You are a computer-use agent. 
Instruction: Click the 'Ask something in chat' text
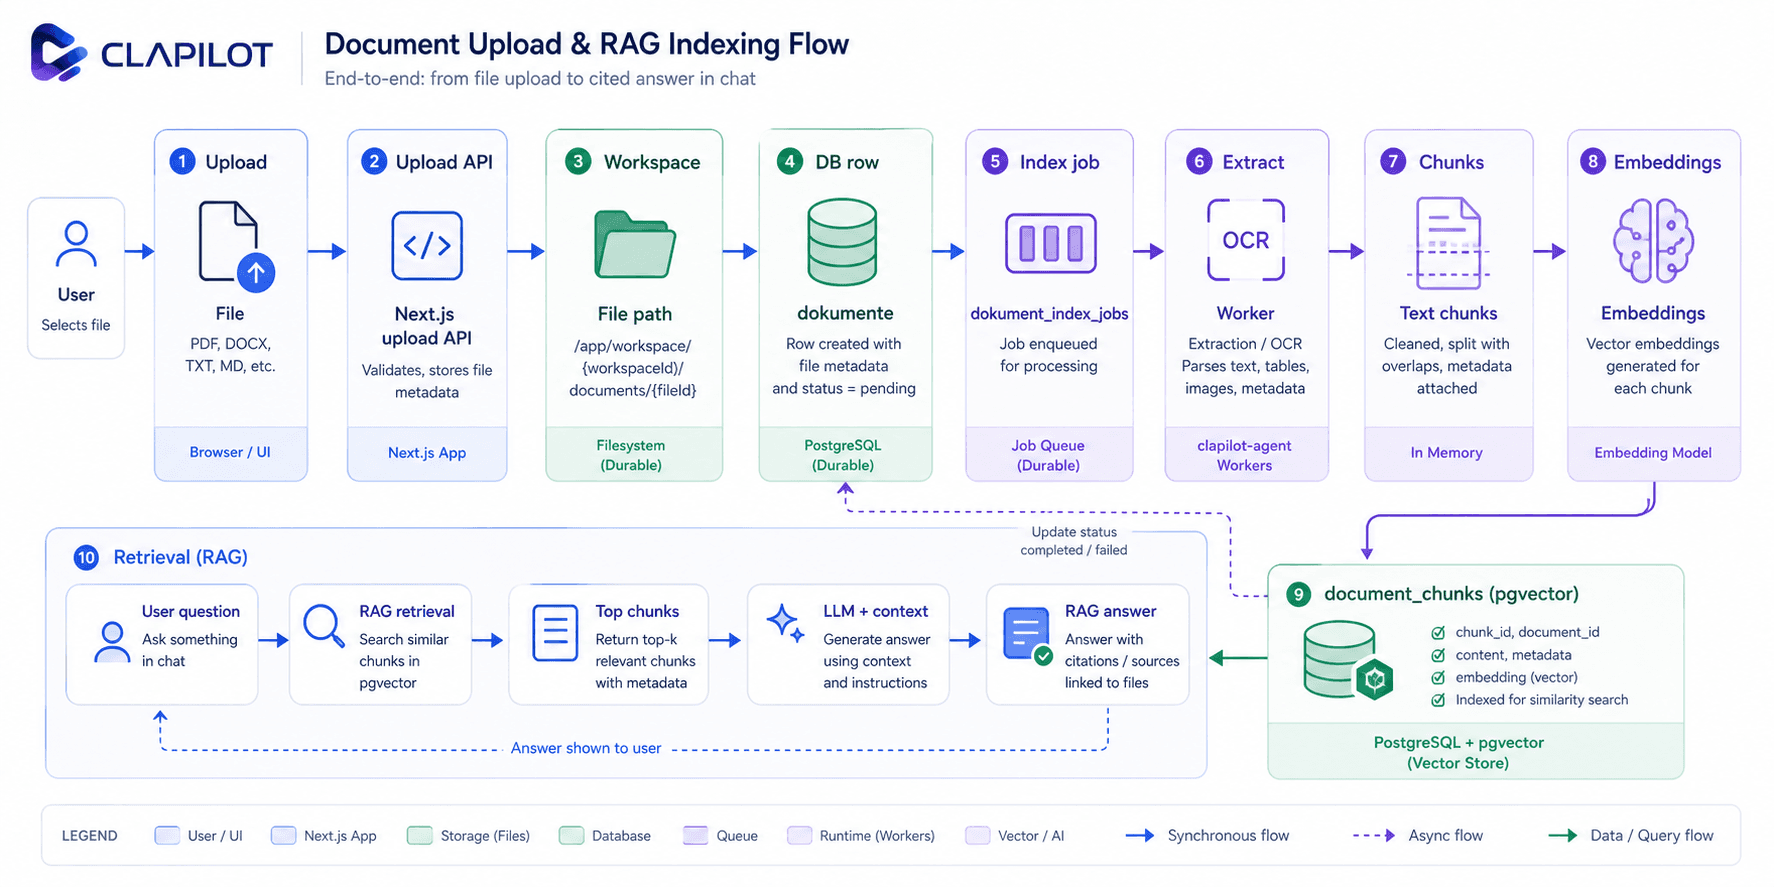click(x=190, y=650)
